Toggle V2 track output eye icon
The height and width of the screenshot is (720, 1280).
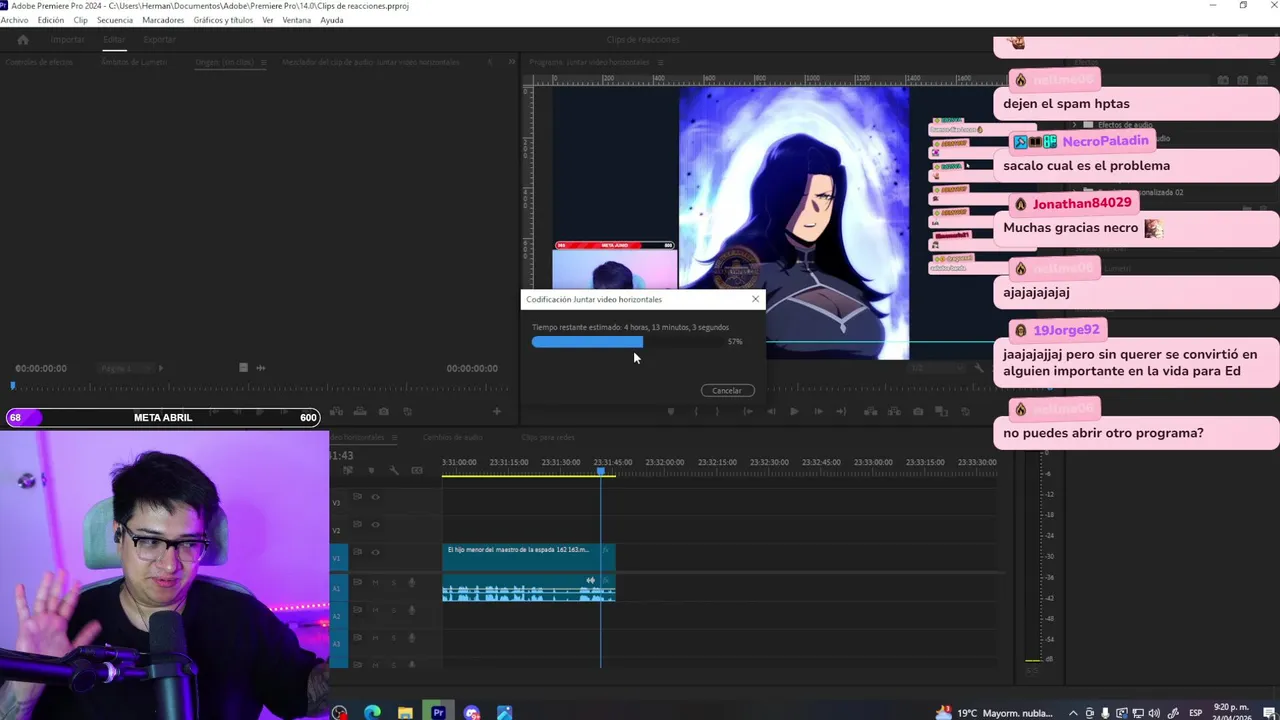click(x=376, y=524)
